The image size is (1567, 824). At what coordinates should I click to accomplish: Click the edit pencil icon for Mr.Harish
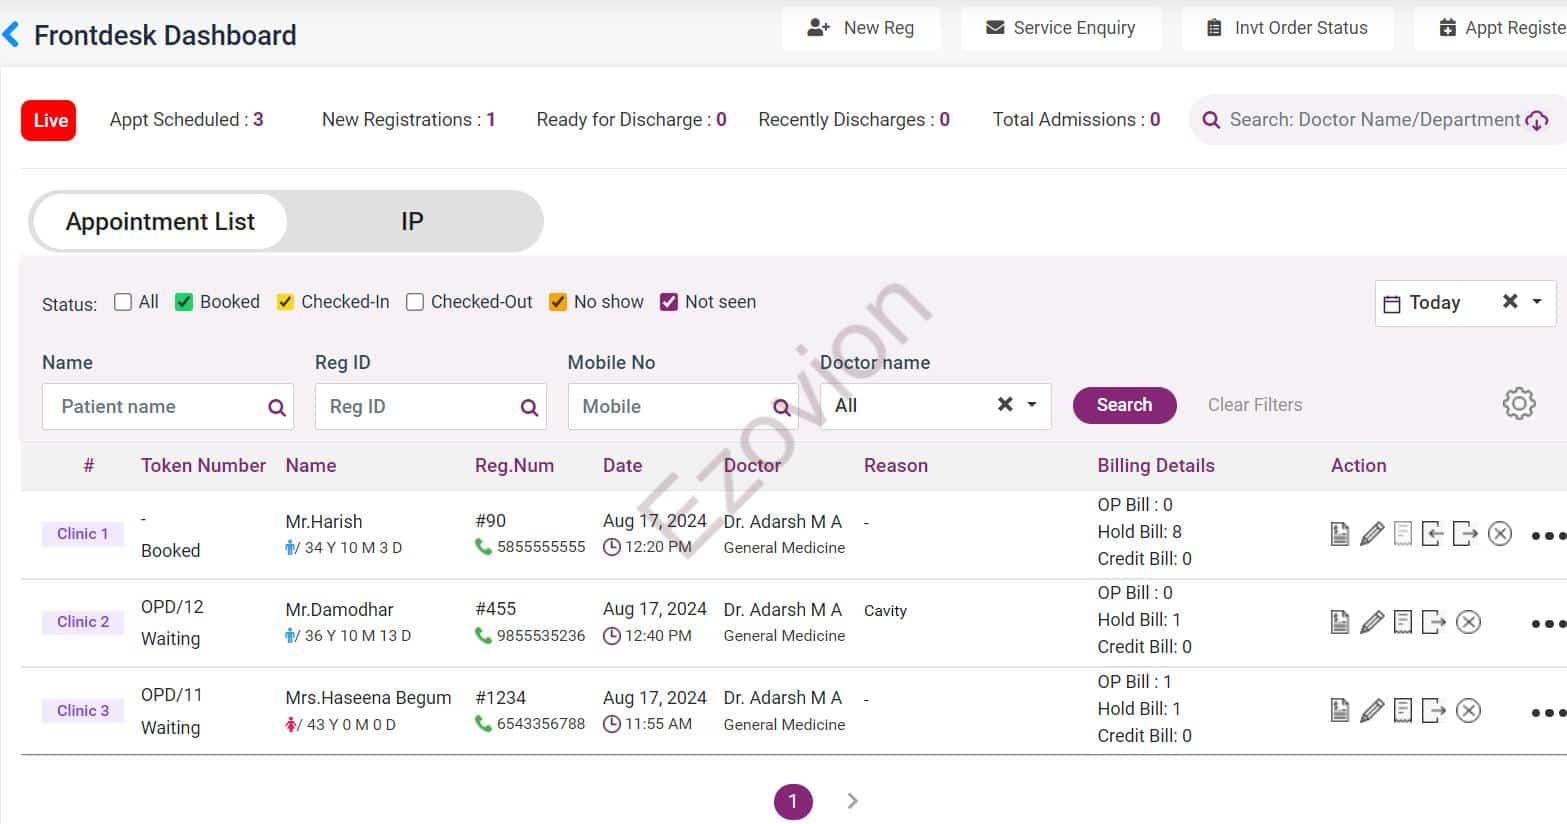[1372, 534]
